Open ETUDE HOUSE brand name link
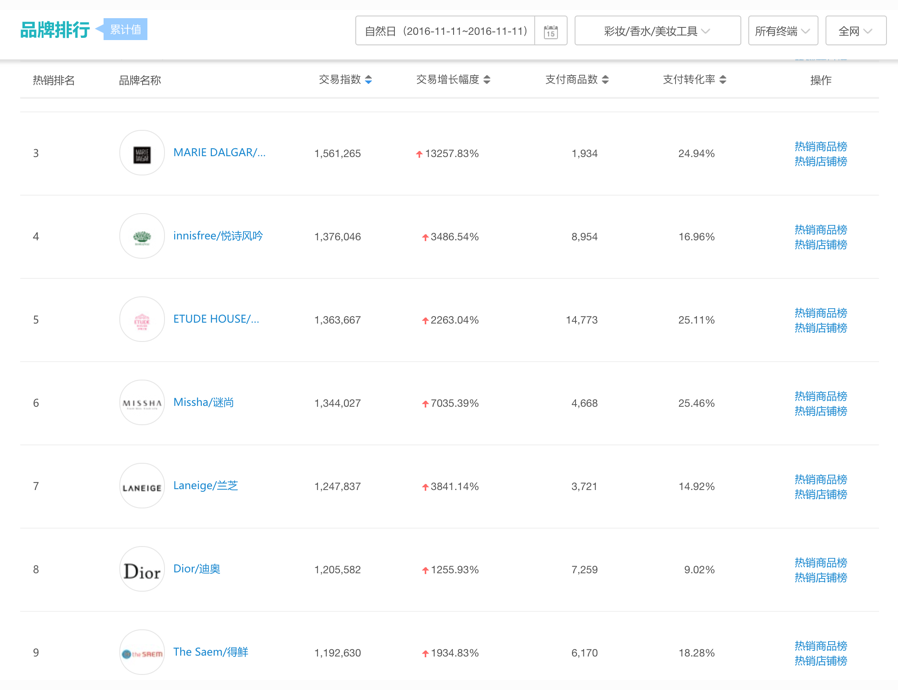Image resolution: width=898 pixels, height=690 pixels. [x=216, y=319]
